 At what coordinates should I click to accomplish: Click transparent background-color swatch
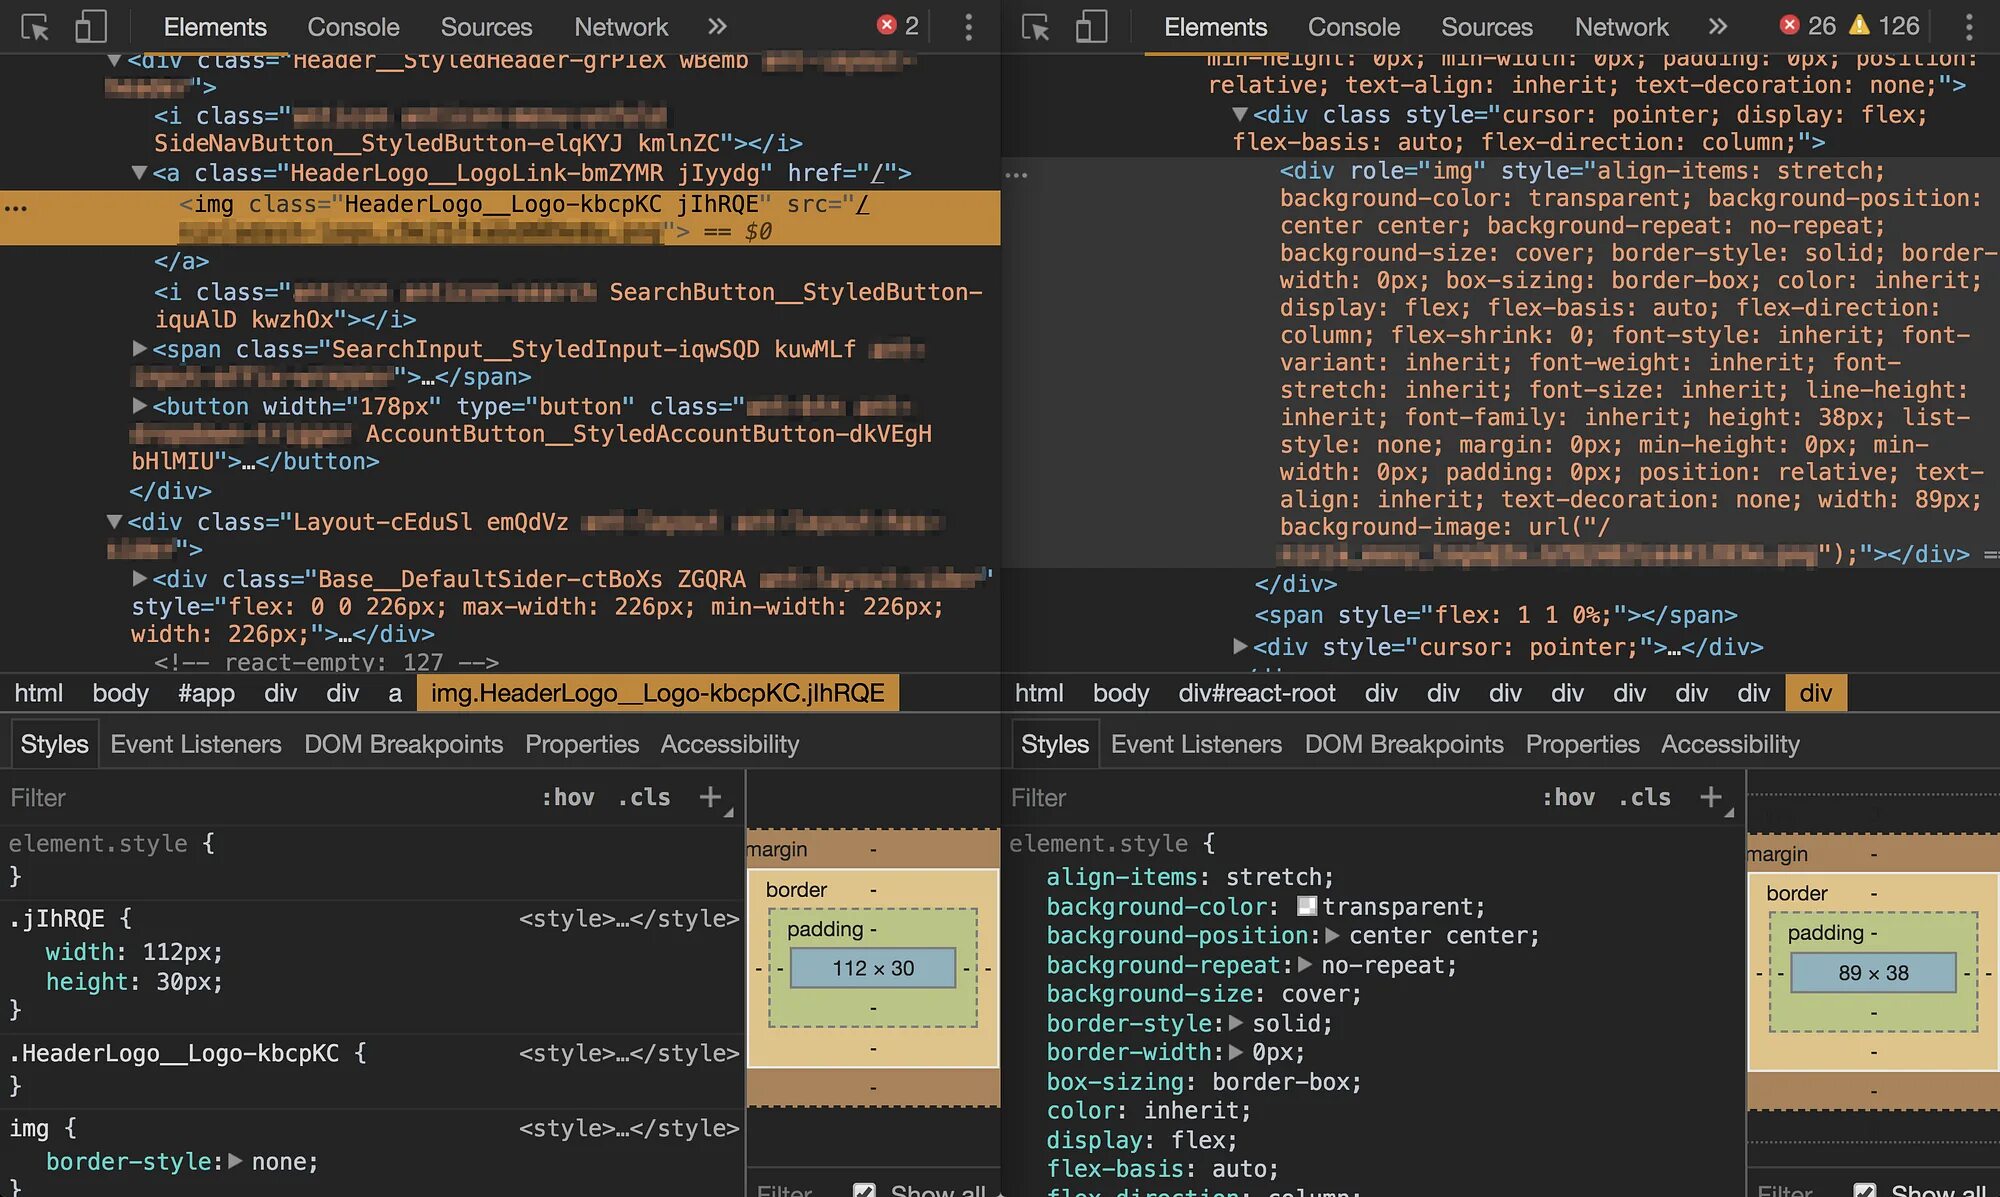(x=1307, y=906)
